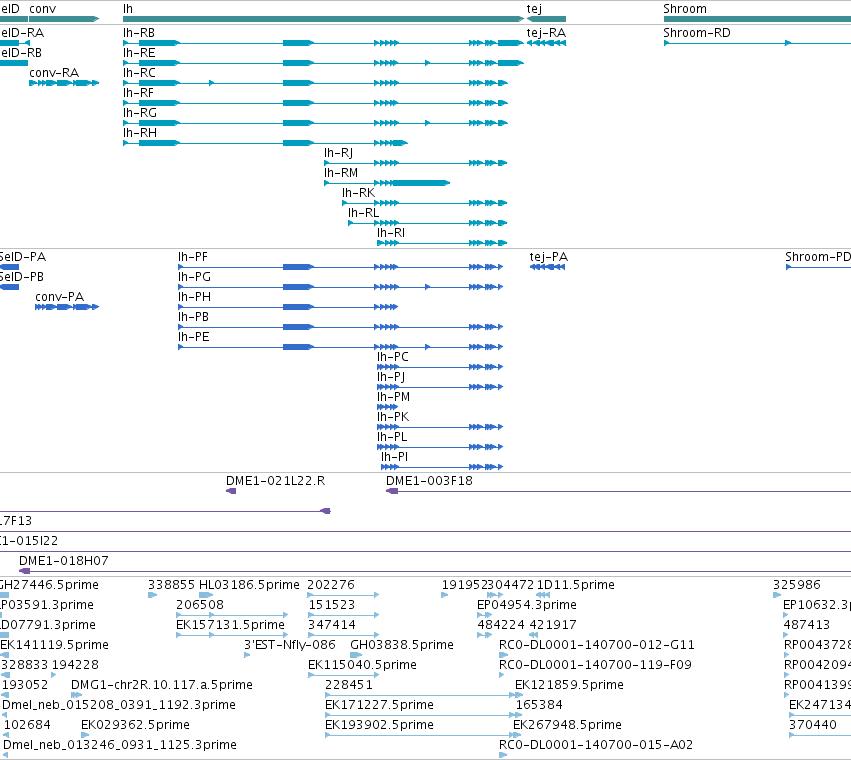
Task: Click the EK193902.5prime EST label
Action: (x=379, y=725)
